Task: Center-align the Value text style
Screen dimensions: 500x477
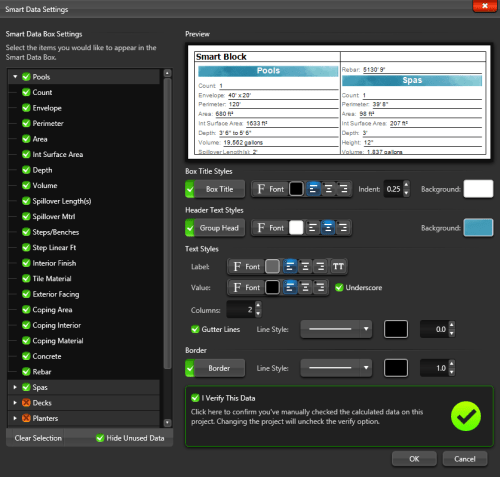Action: tap(305, 287)
